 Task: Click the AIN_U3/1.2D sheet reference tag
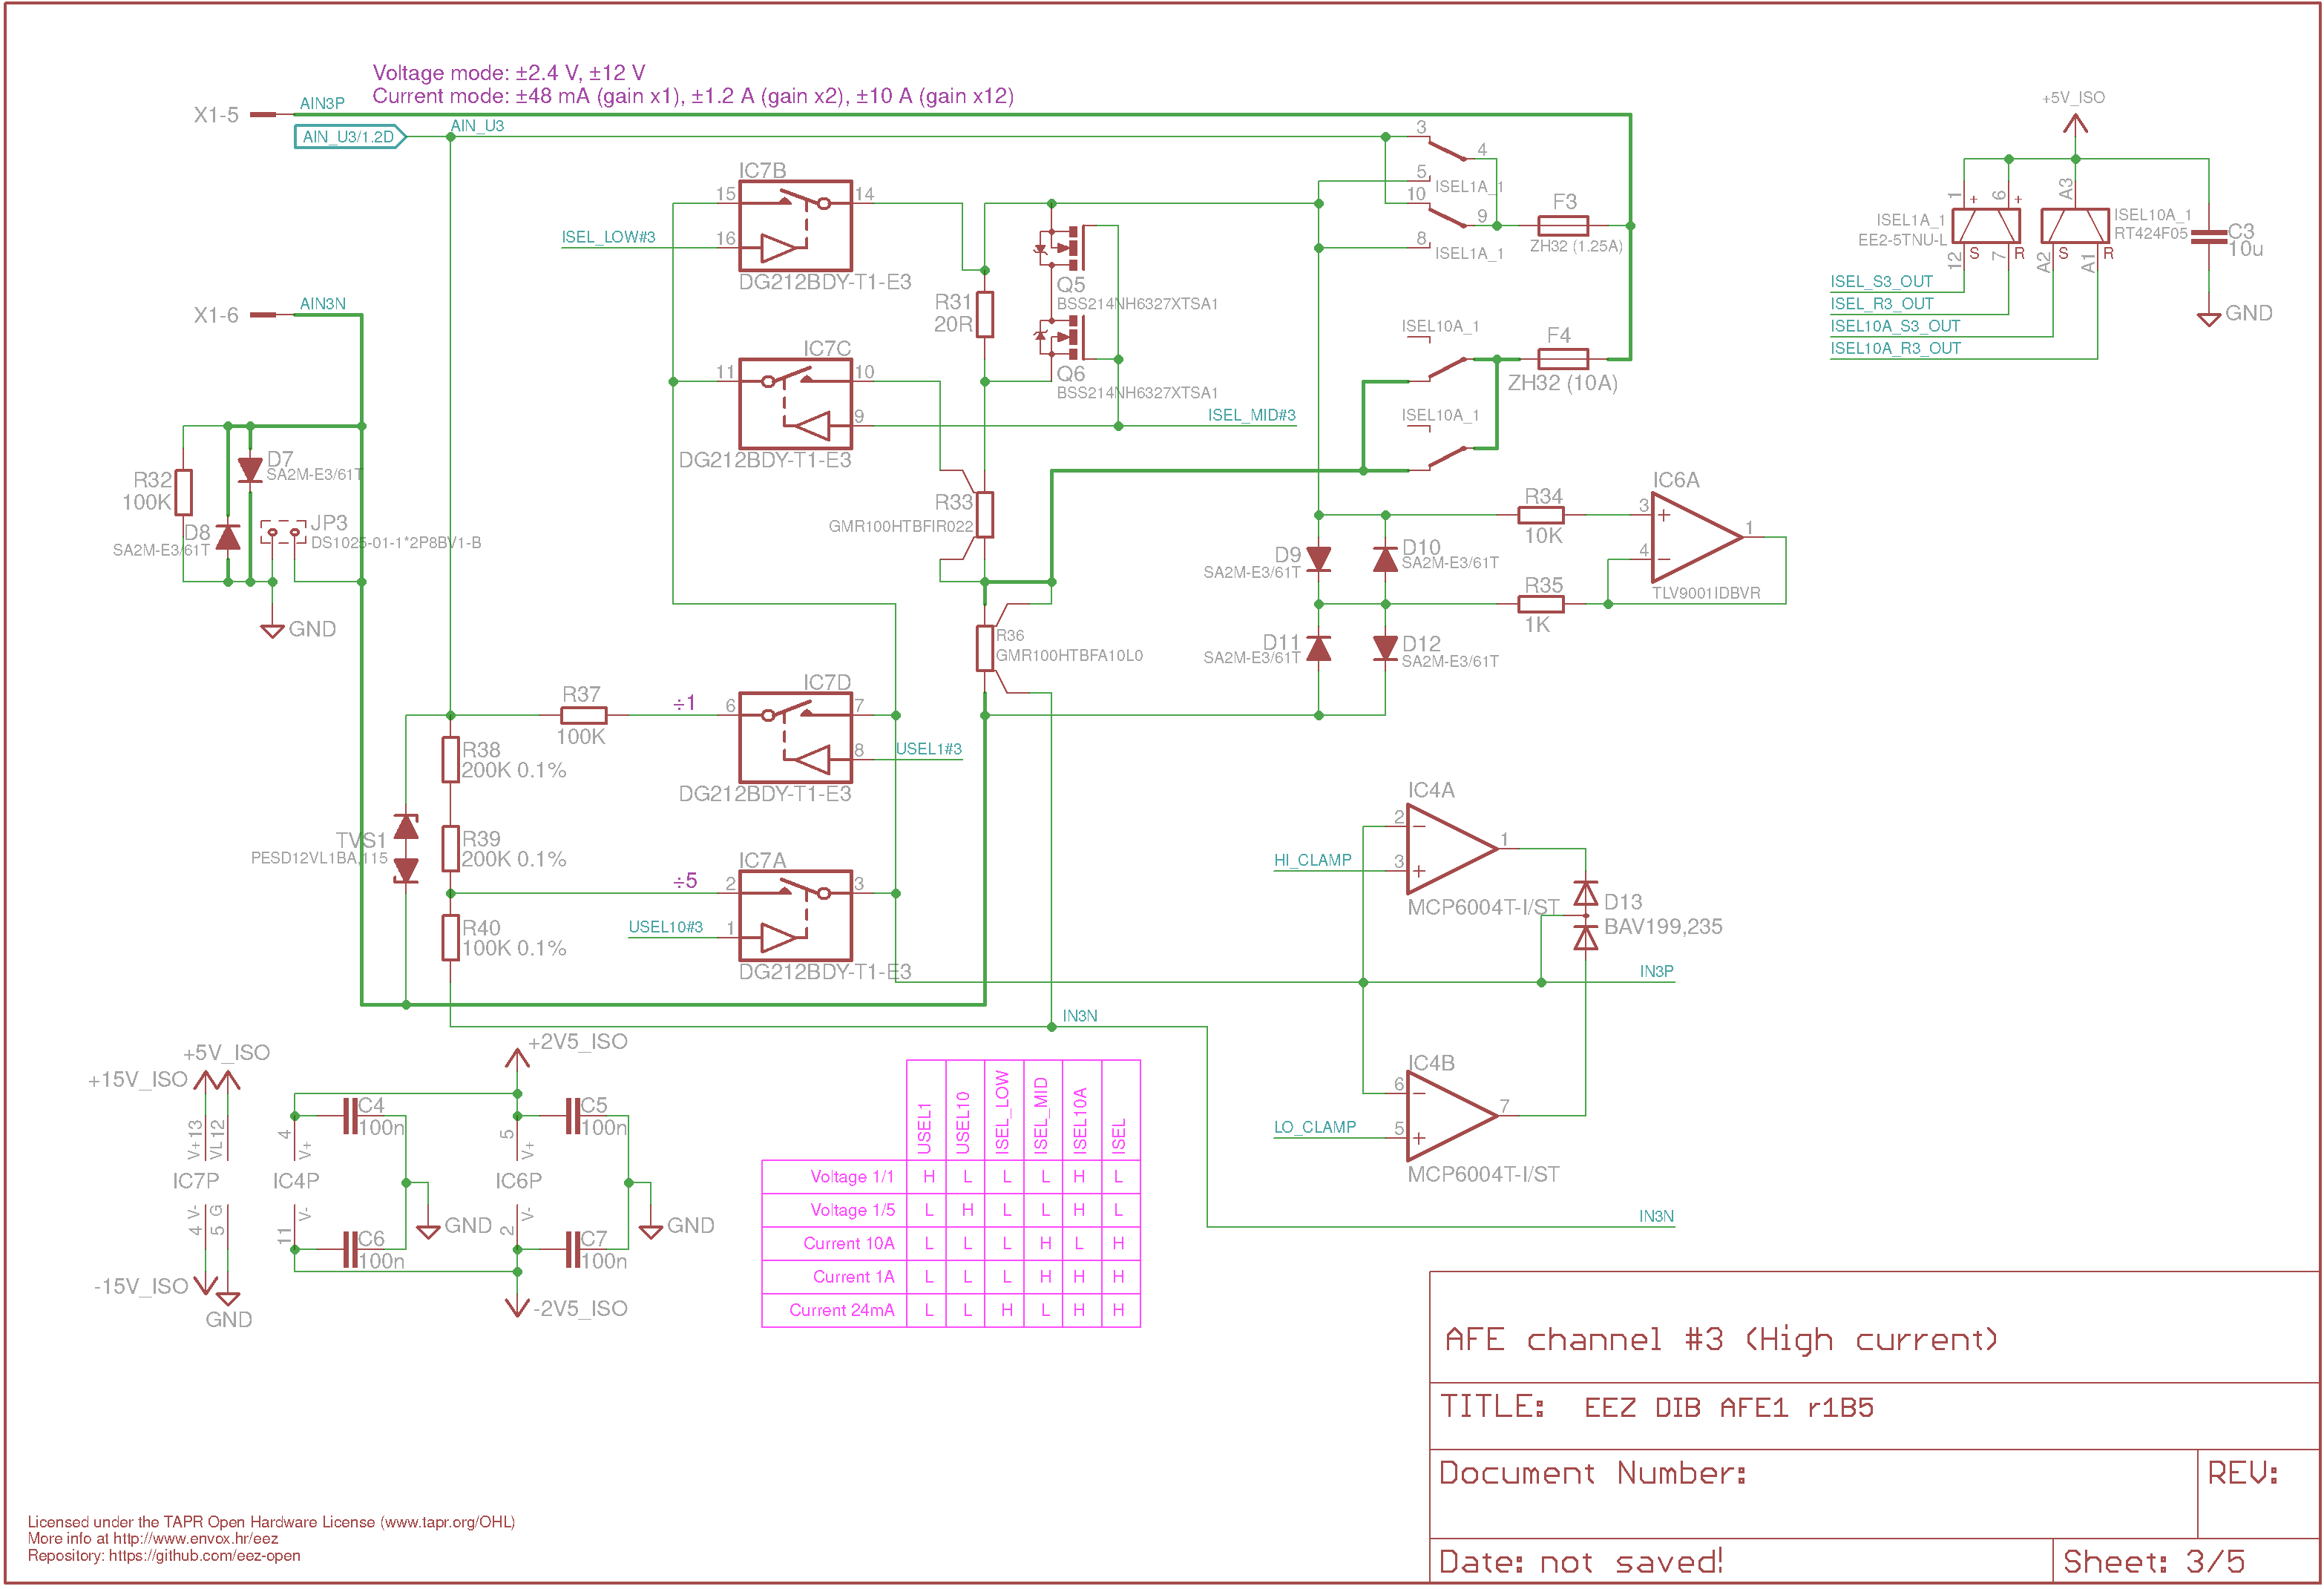click(x=350, y=137)
